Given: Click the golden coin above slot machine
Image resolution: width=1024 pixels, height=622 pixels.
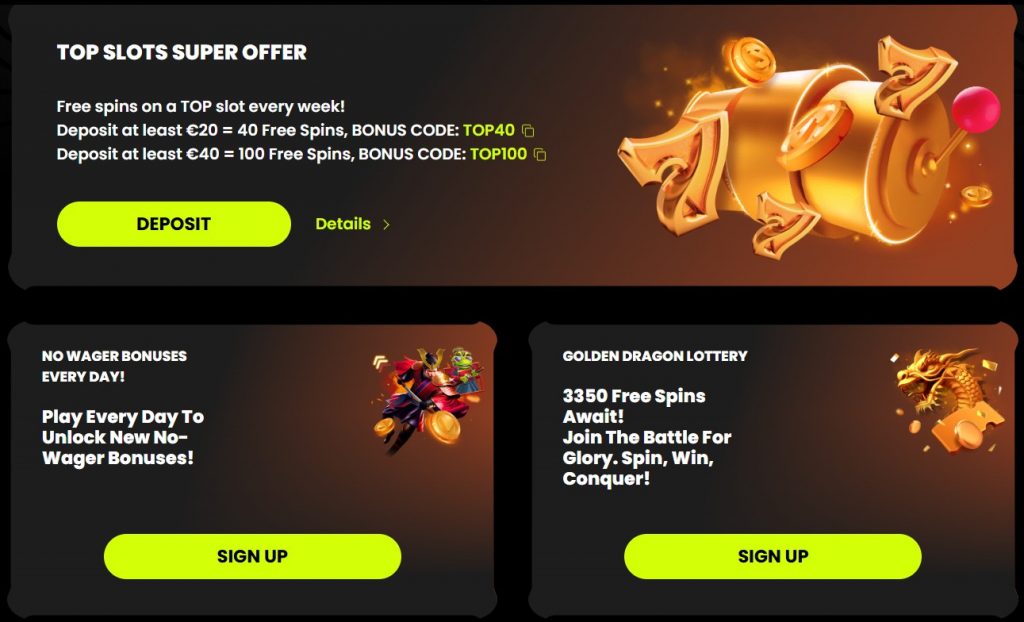Looking at the screenshot, I should pyautogui.click(x=748, y=60).
